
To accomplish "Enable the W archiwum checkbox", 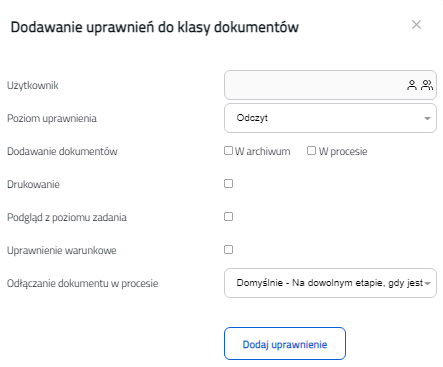I will [228, 151].
